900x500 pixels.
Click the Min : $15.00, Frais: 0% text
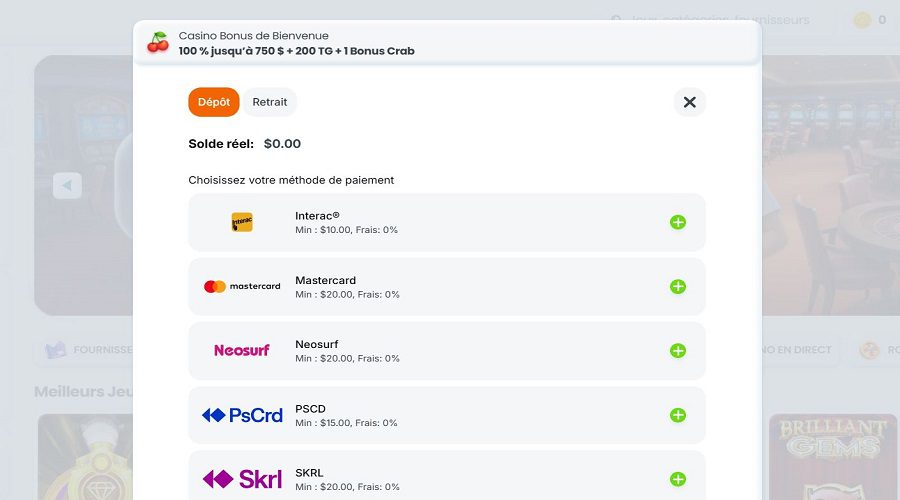tap(346, 423)
